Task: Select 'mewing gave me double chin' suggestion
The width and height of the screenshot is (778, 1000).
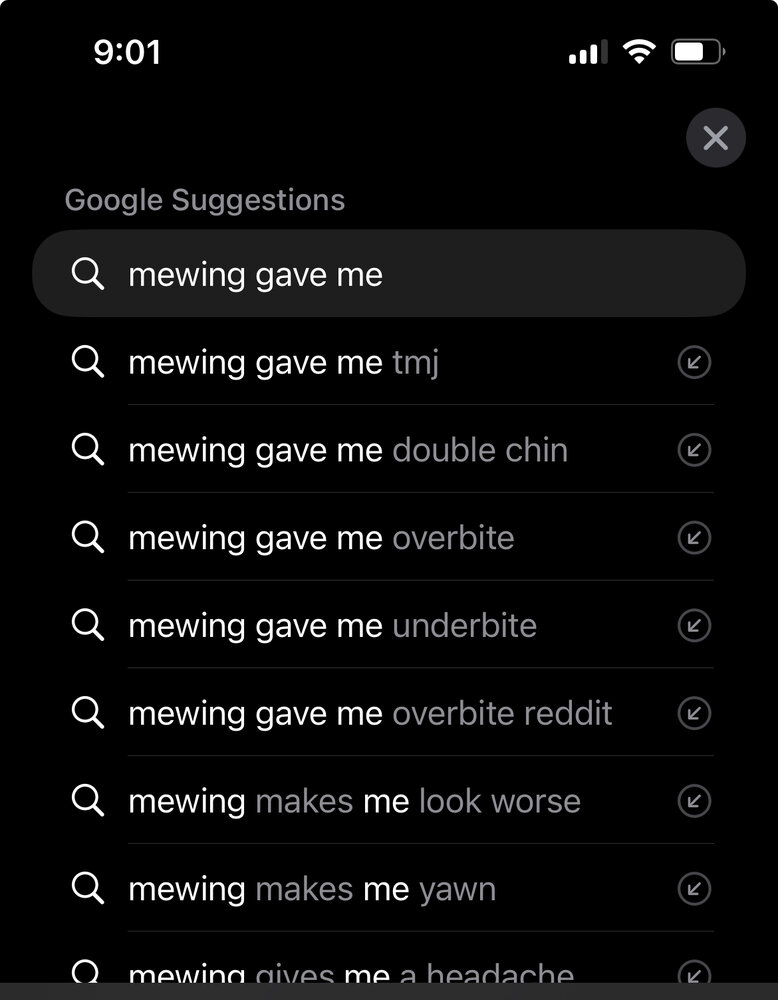Action: [348, 450]
